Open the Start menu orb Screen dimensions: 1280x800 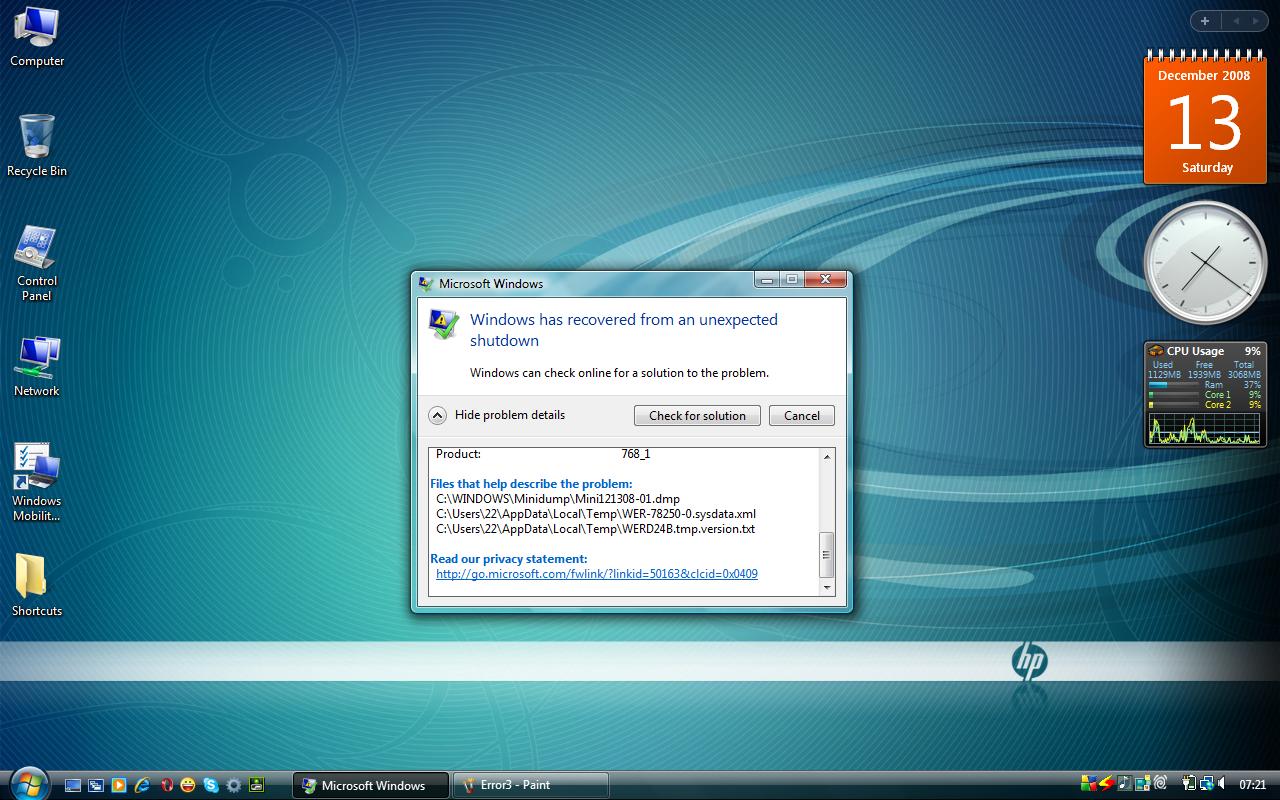point(27,783)
